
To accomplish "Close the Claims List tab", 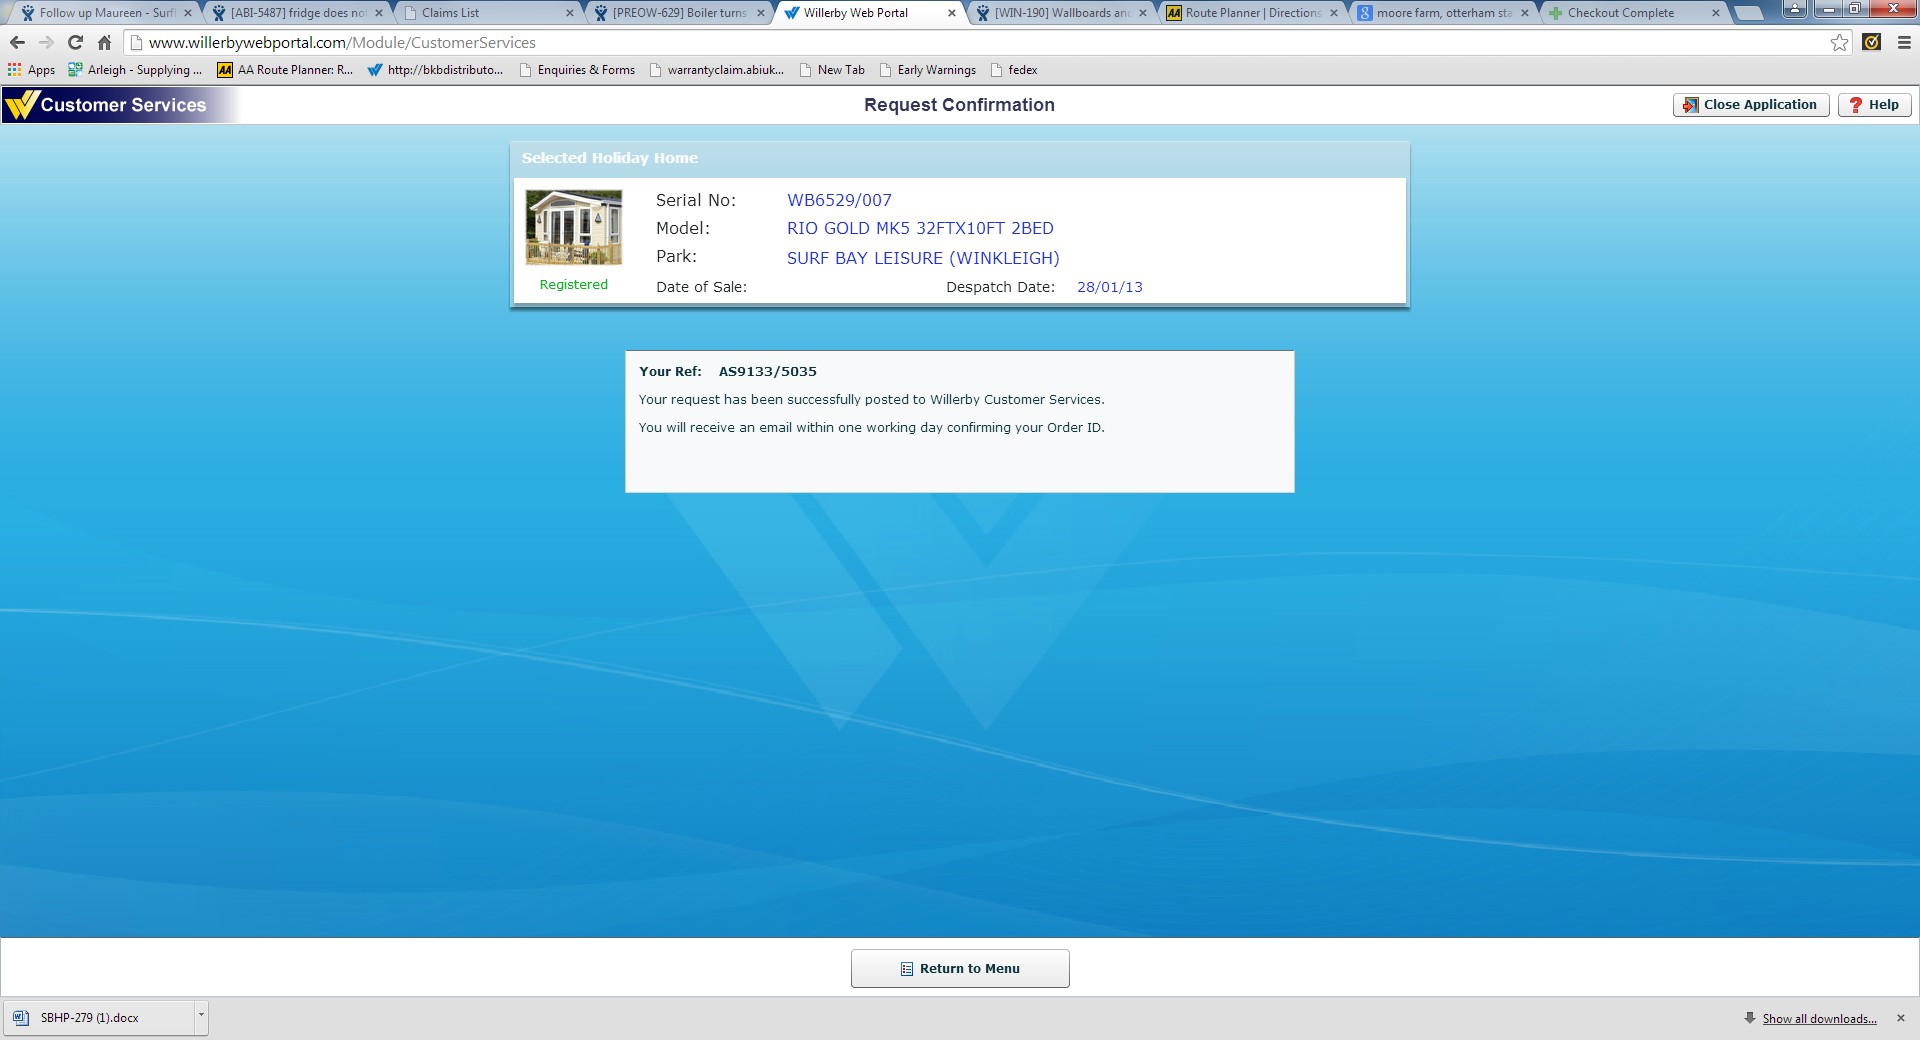I will click(x=570, y=13).
